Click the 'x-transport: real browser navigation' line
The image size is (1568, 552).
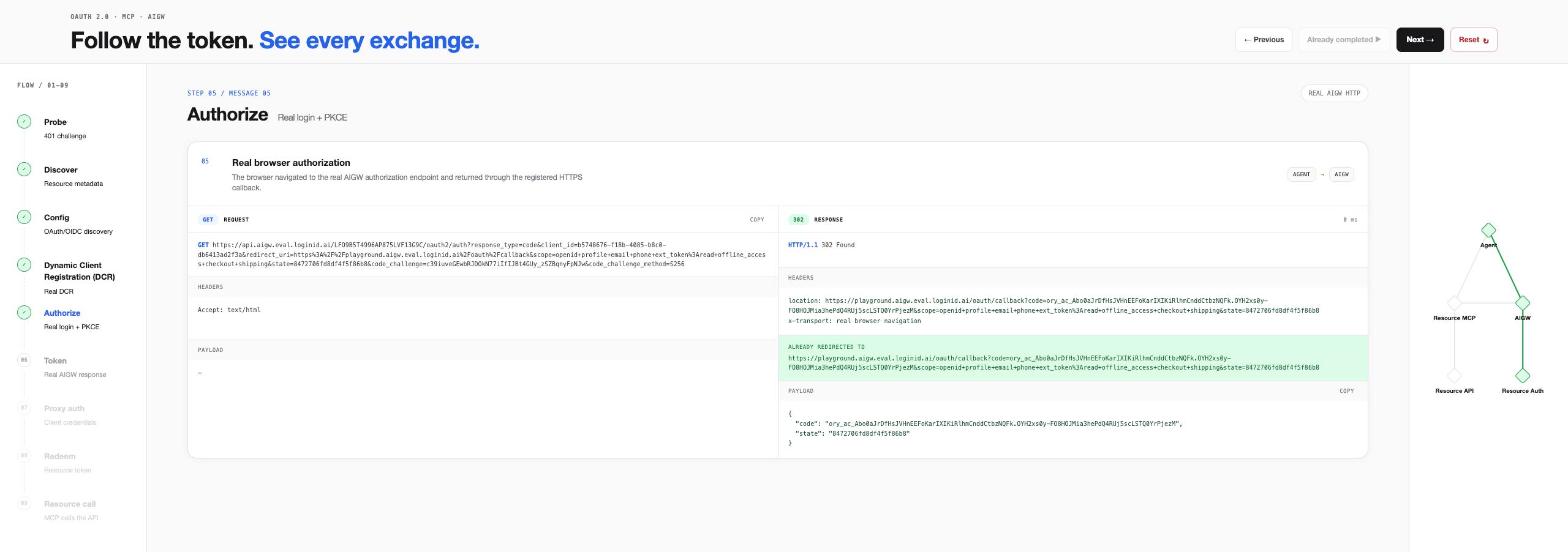(854, 321)
